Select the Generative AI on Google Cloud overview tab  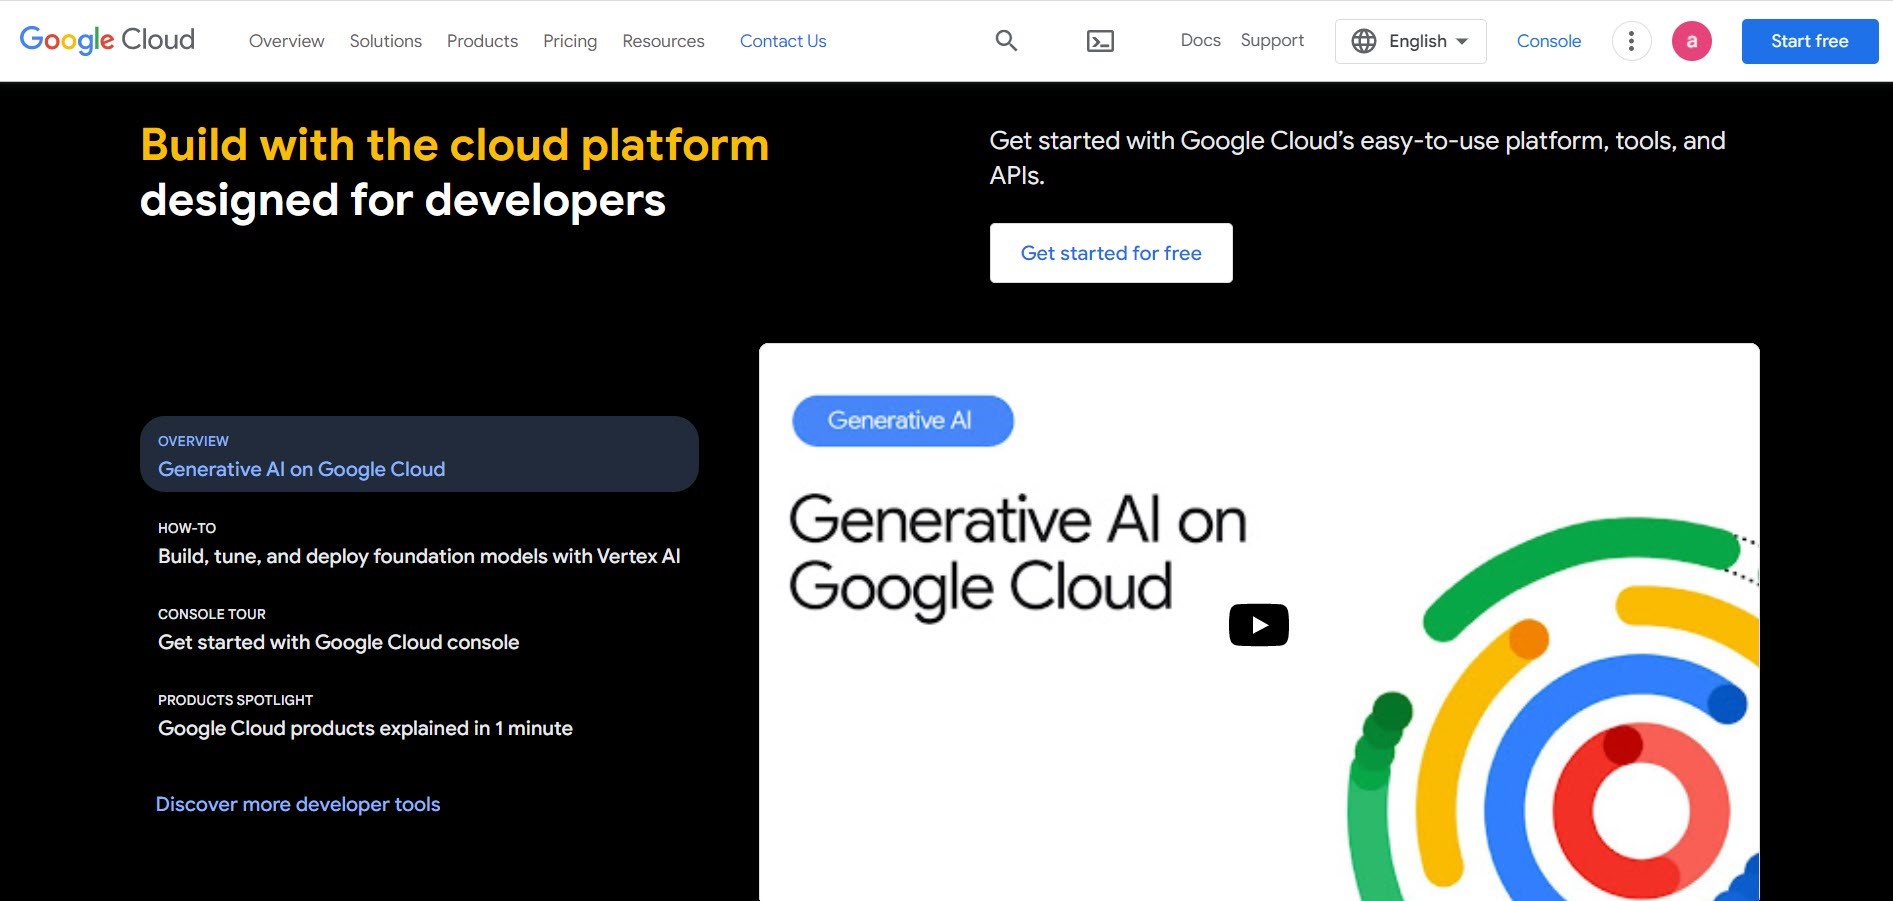click(419, 455)
